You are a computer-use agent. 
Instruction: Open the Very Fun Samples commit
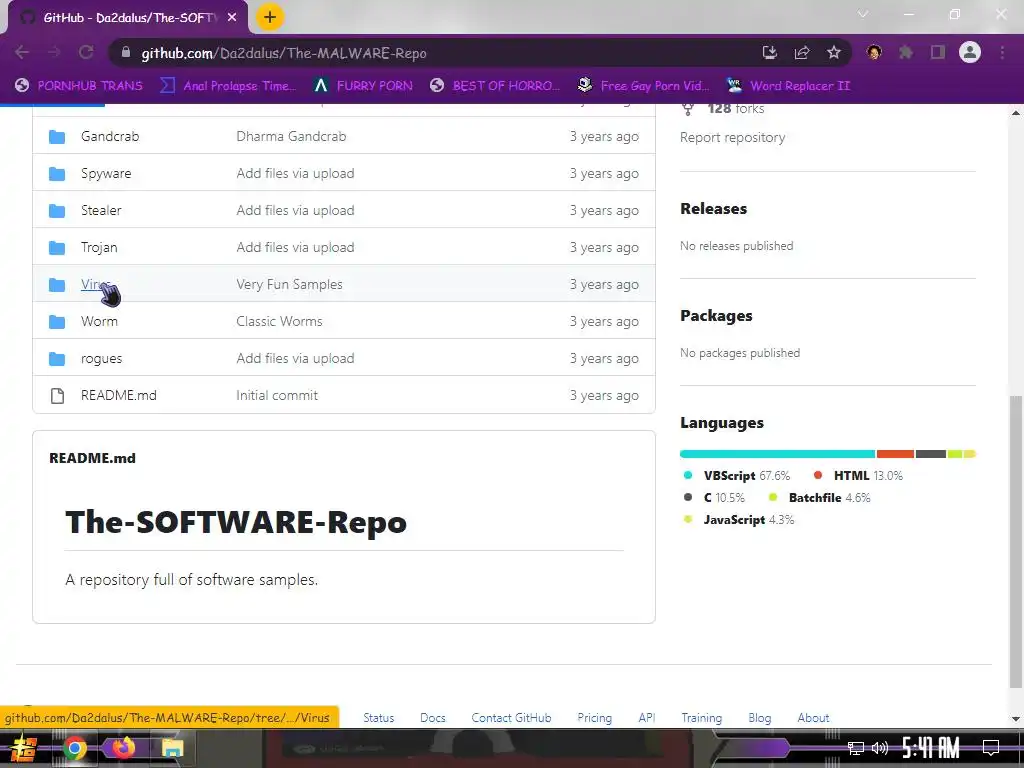tap(289, 284)
